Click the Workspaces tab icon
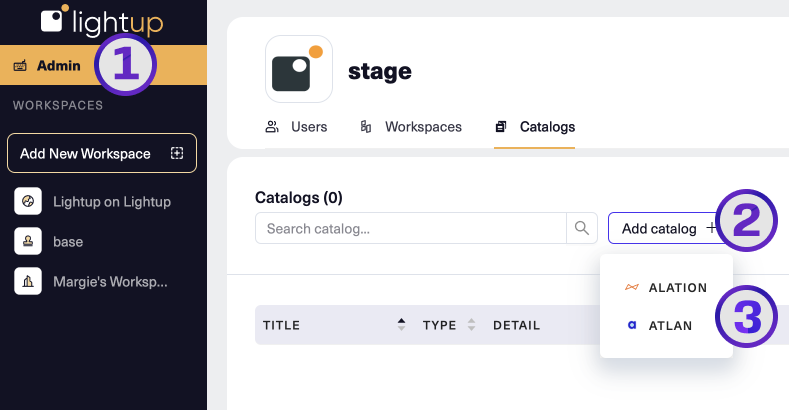789x410 pixels. 366,127
